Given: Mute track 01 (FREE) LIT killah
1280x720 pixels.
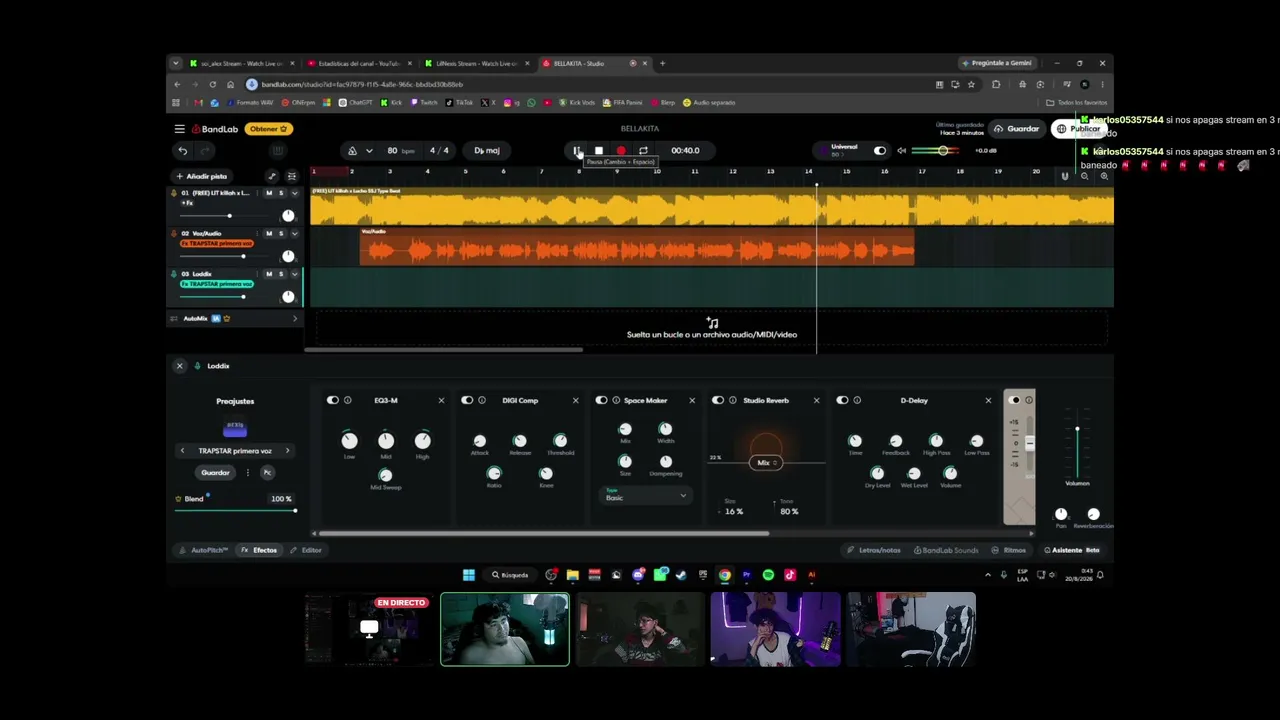Looking at the screenshot, I should coord(269,193).
